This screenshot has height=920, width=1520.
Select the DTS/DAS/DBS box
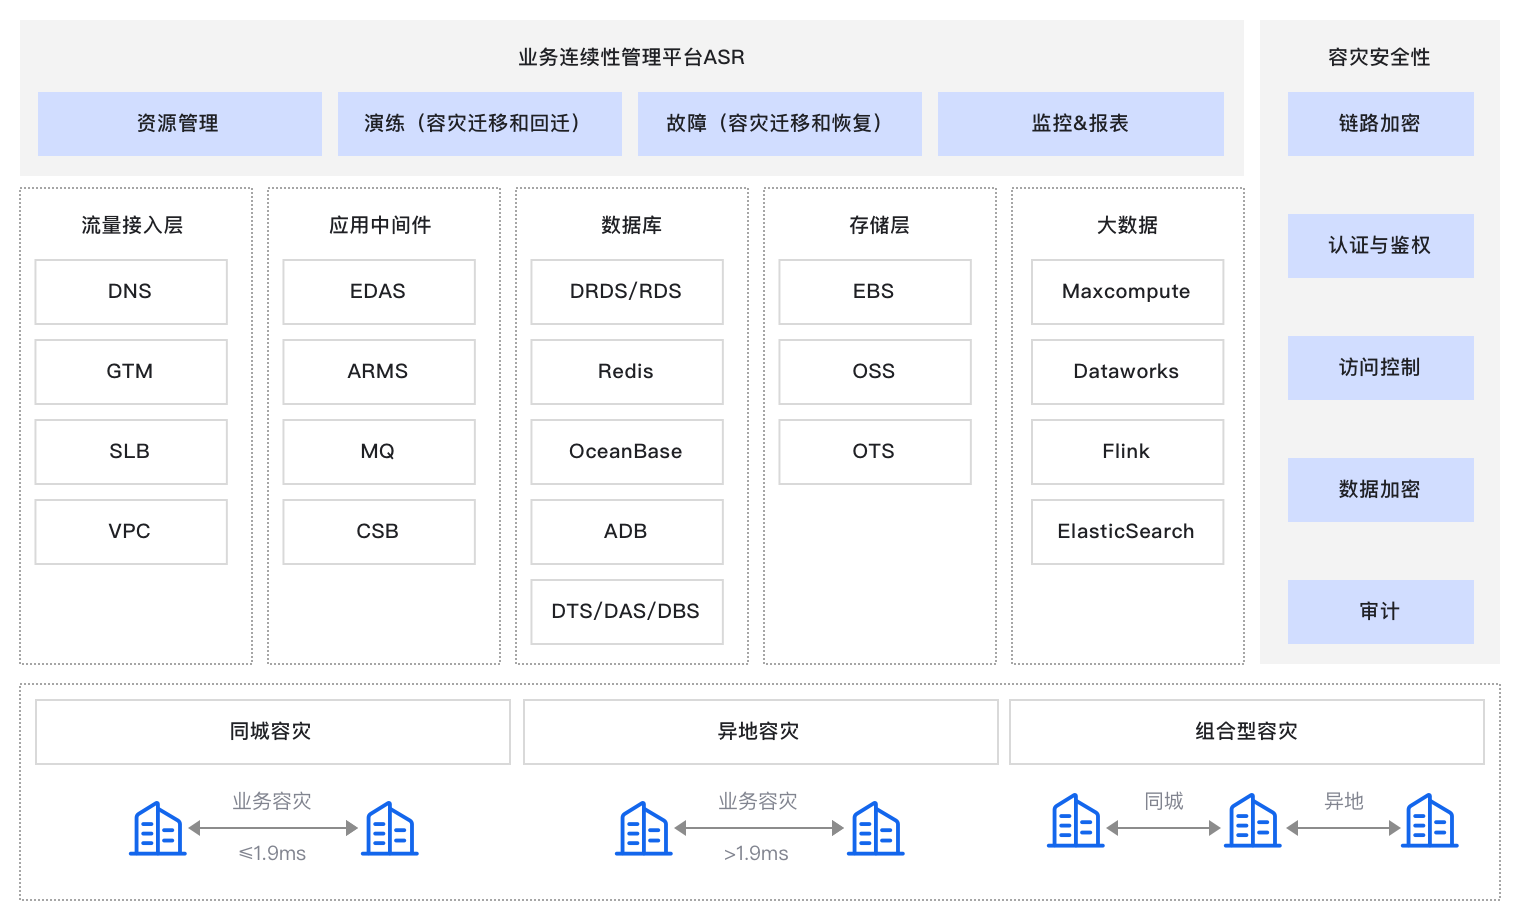(x=627, y=612)
